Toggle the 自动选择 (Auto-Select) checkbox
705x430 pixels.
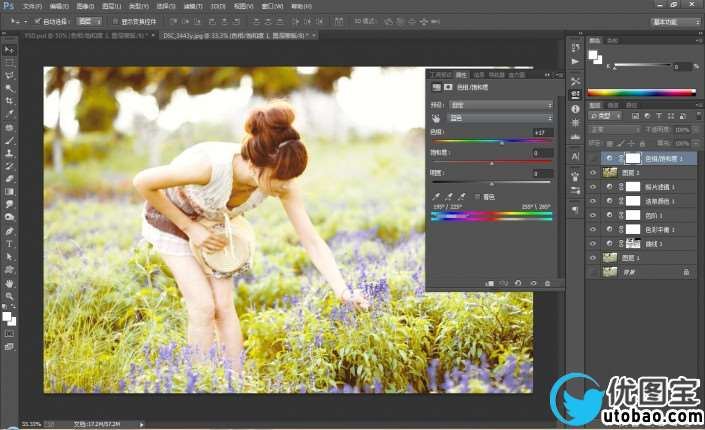(x=37, y=20)
